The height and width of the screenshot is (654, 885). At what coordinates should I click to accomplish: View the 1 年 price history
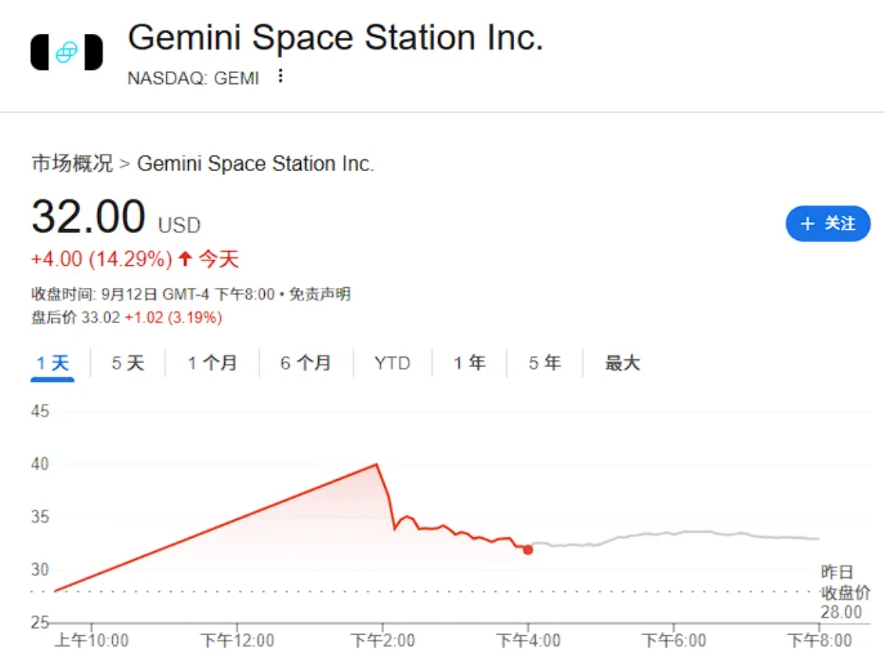tap(469, 363)
